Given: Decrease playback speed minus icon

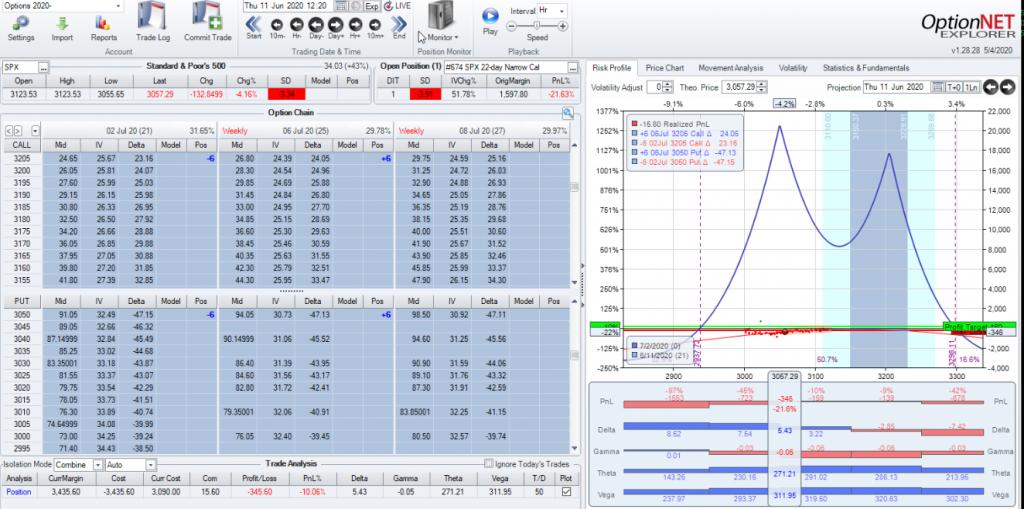Looking at the screenshot, I should click(511, 25).
